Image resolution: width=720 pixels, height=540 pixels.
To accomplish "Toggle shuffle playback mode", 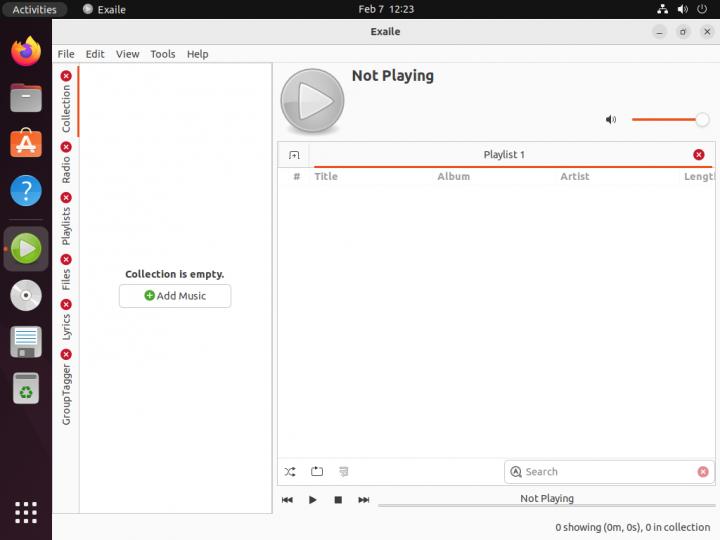I will [x=290, y=471].
